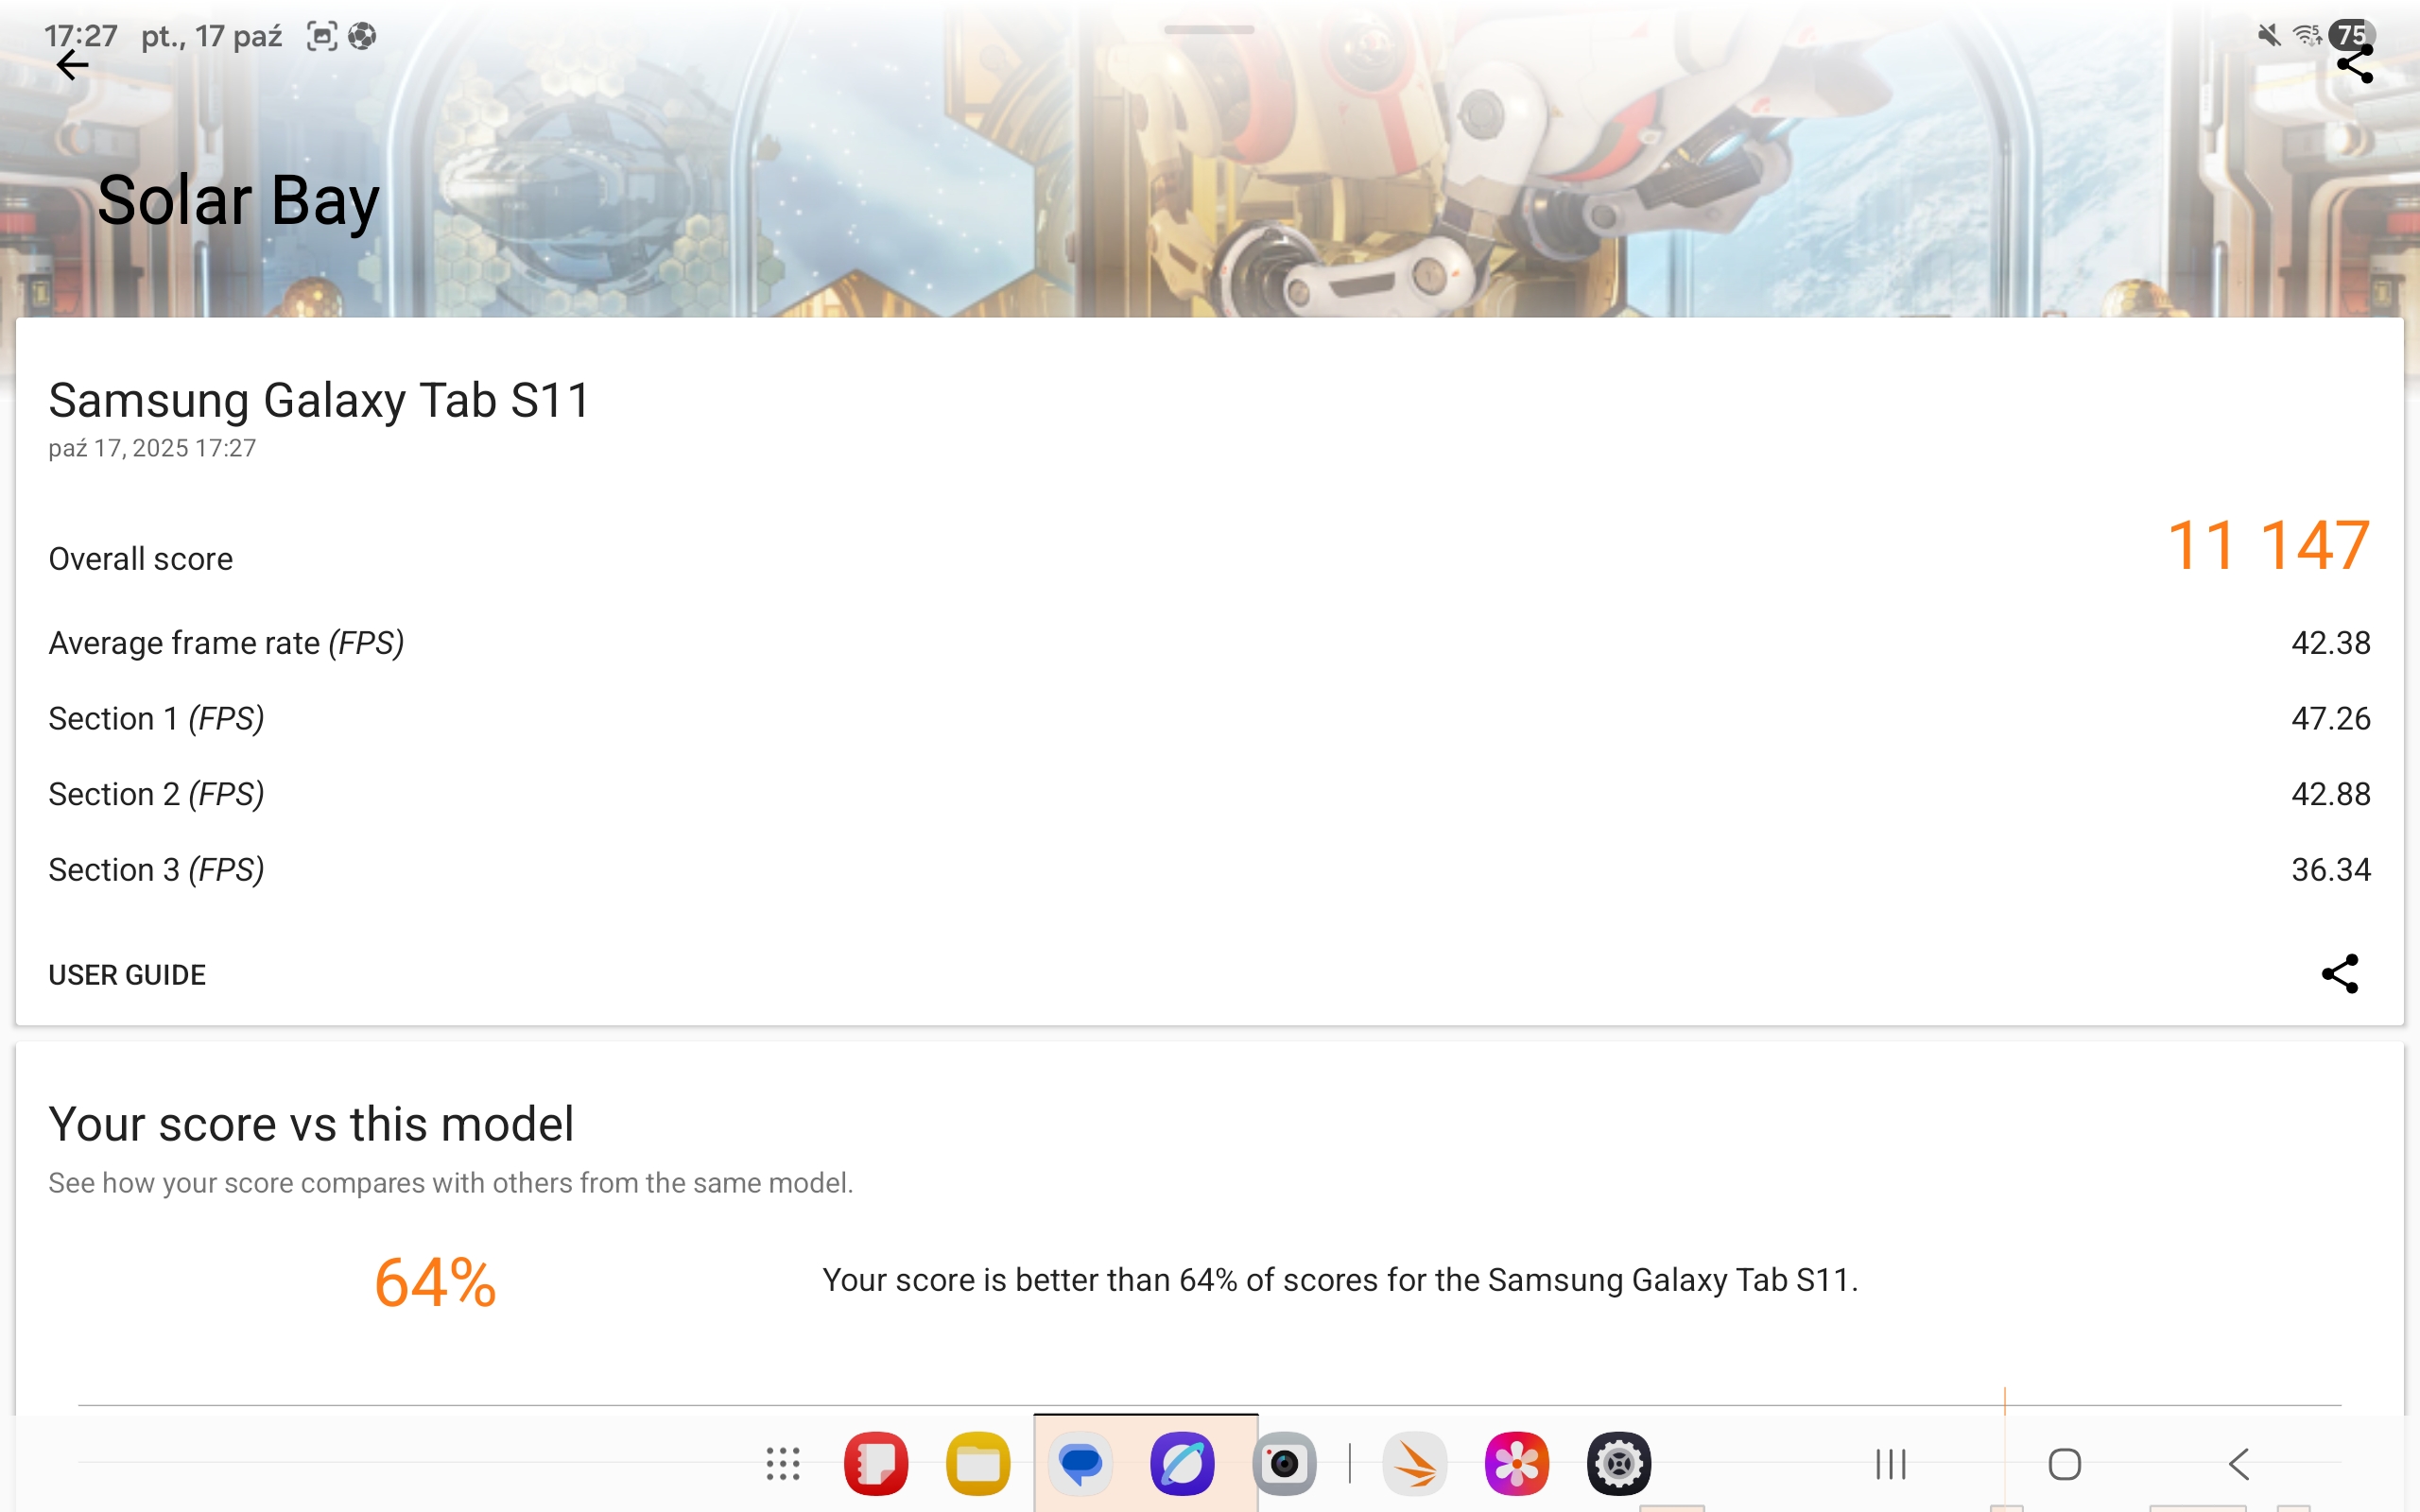Pull the notification panel handle at the top
The image size is (2420, 1512).
[x=1209, y=30]
